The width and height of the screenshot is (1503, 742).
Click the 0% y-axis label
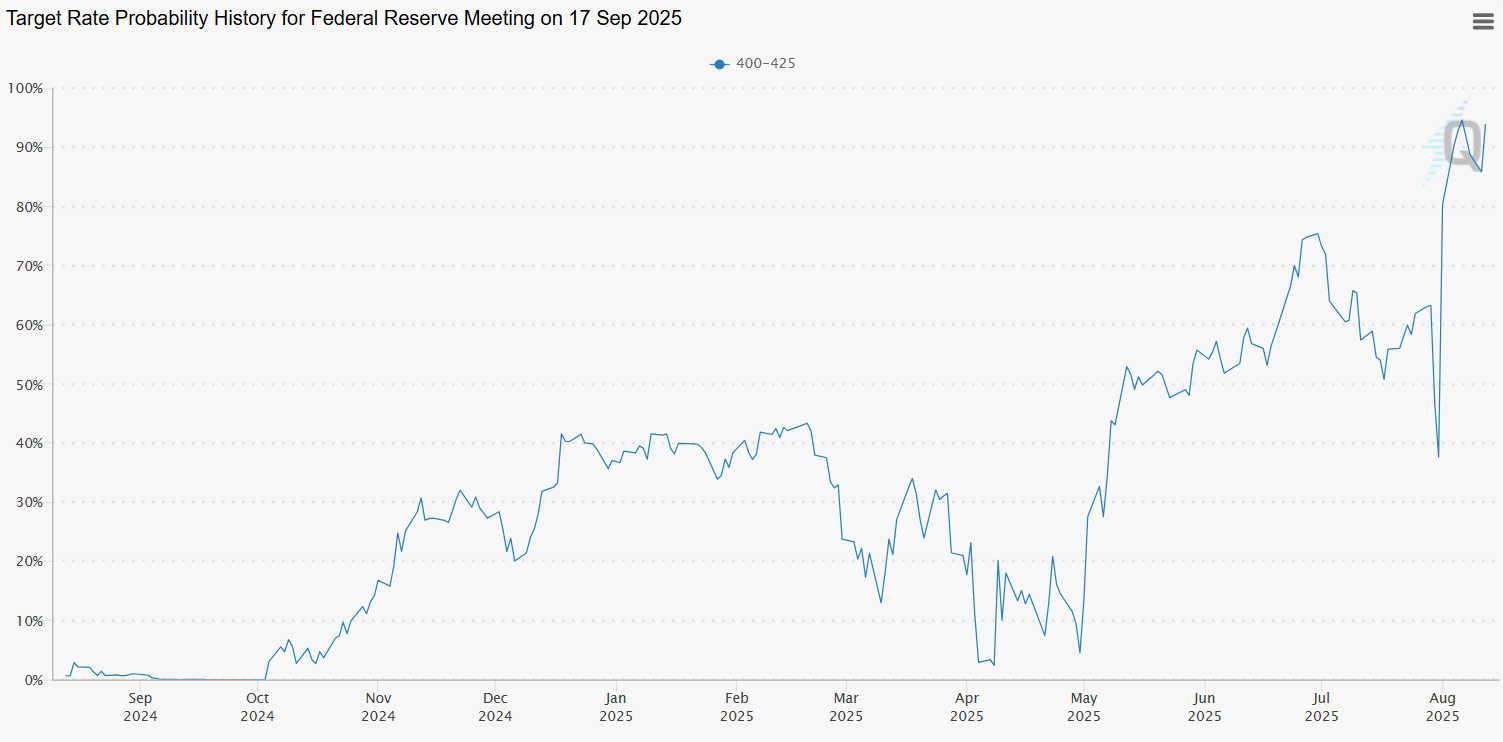click(x=33, y=680)
